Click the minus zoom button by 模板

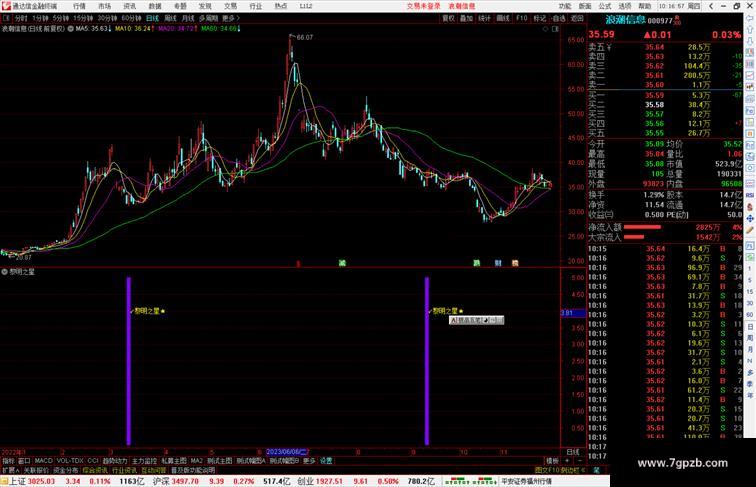580,461
